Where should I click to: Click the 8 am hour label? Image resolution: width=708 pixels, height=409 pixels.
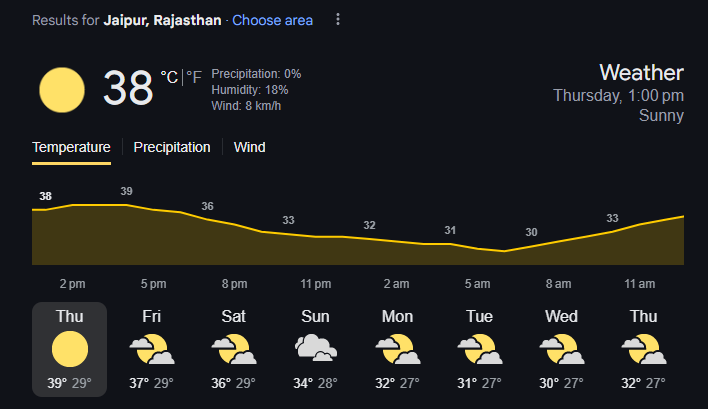click(x=559, y=284)
